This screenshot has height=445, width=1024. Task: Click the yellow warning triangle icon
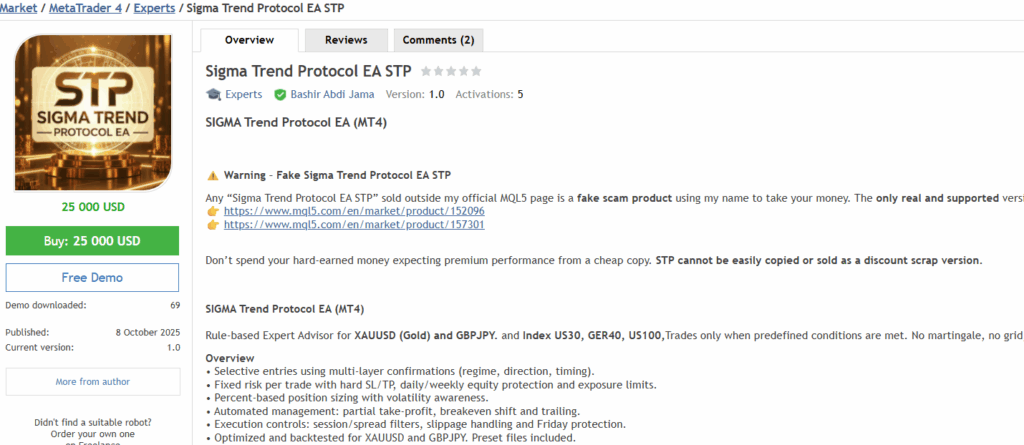211,175
